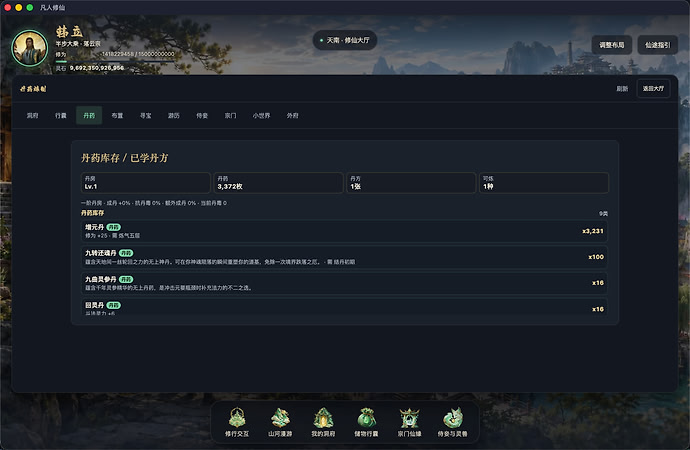
Task: Click the 丹药炼制 panel title
Action: (33, 89)
